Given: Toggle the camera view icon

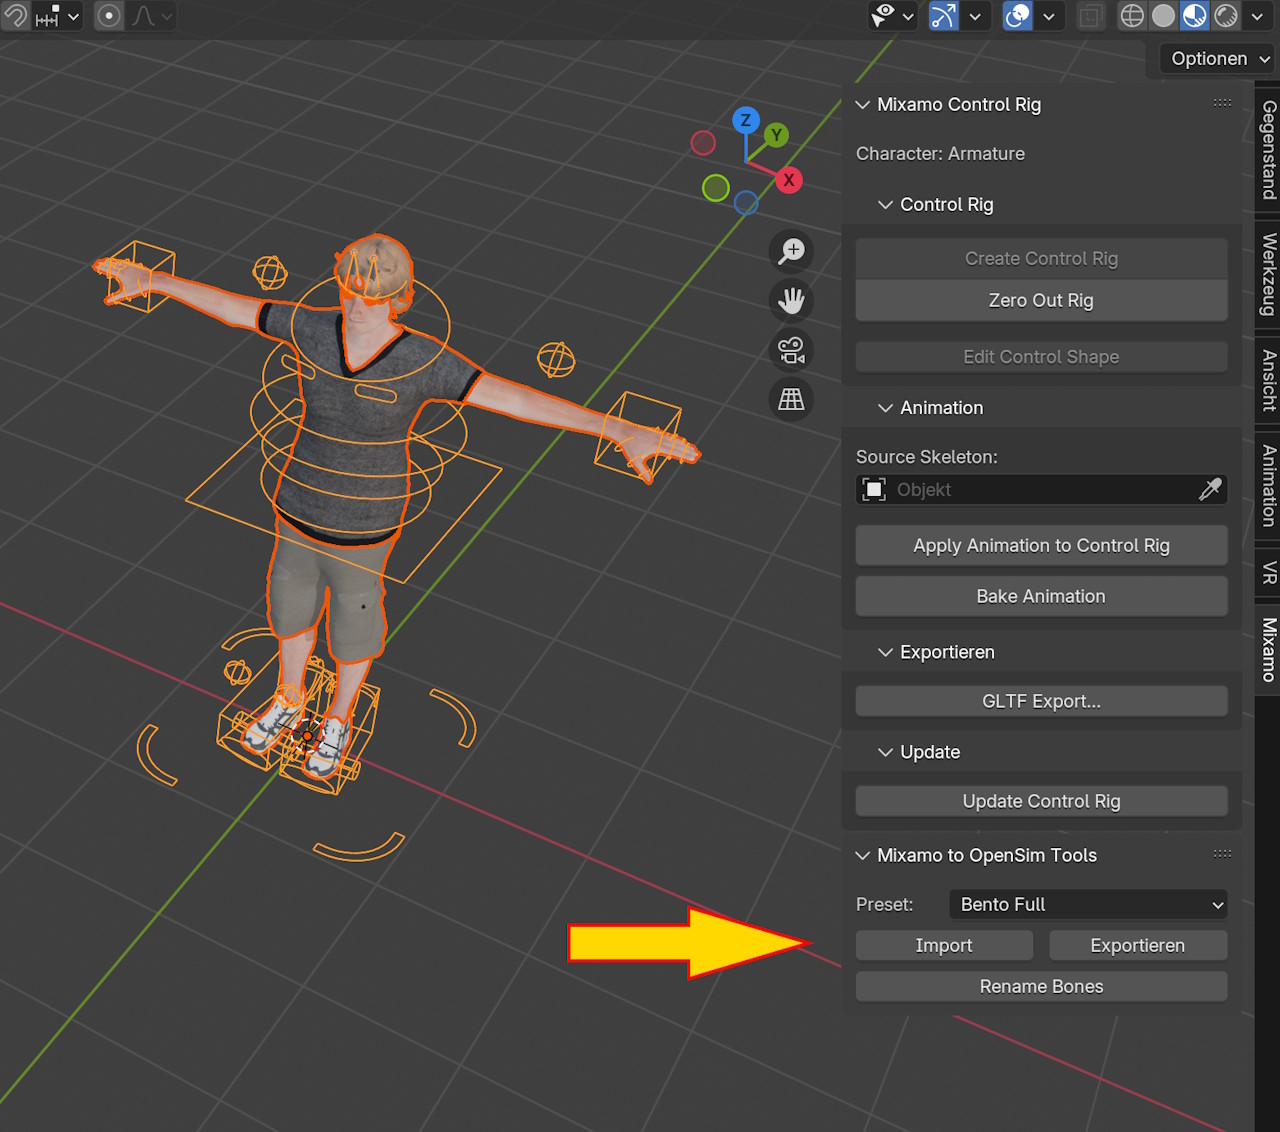Looking at the screenshot, I should [x=791, y=350].
